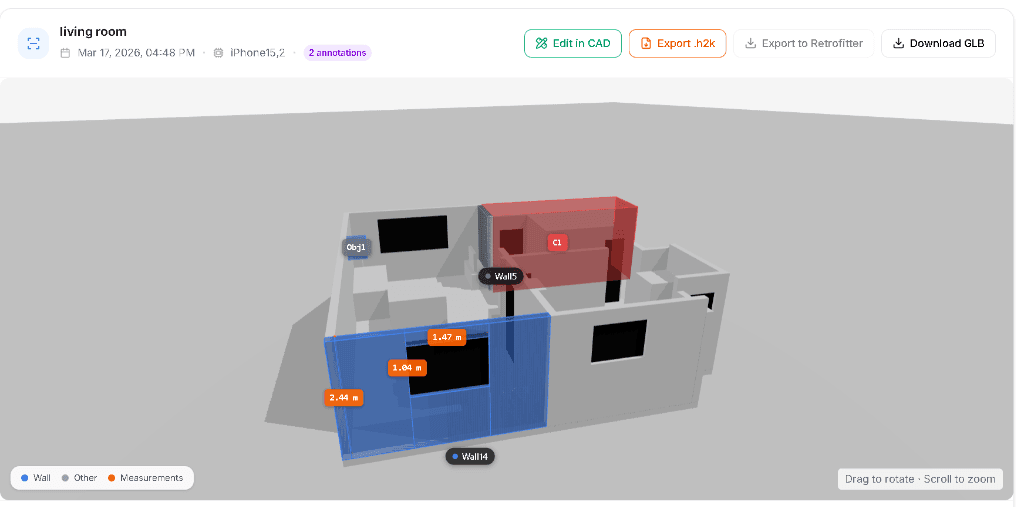Click the room scan icon beside the title

click(33, 43)
